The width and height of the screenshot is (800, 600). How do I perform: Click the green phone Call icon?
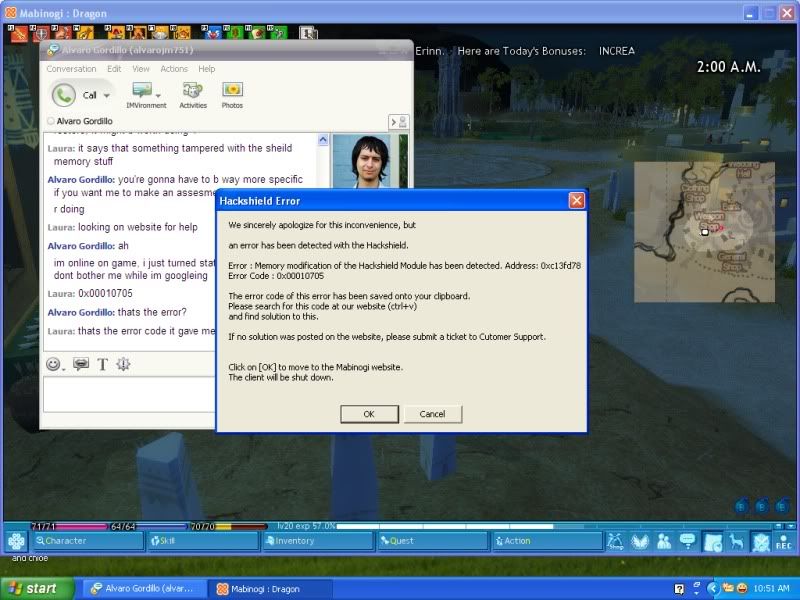tap(64, 95)
